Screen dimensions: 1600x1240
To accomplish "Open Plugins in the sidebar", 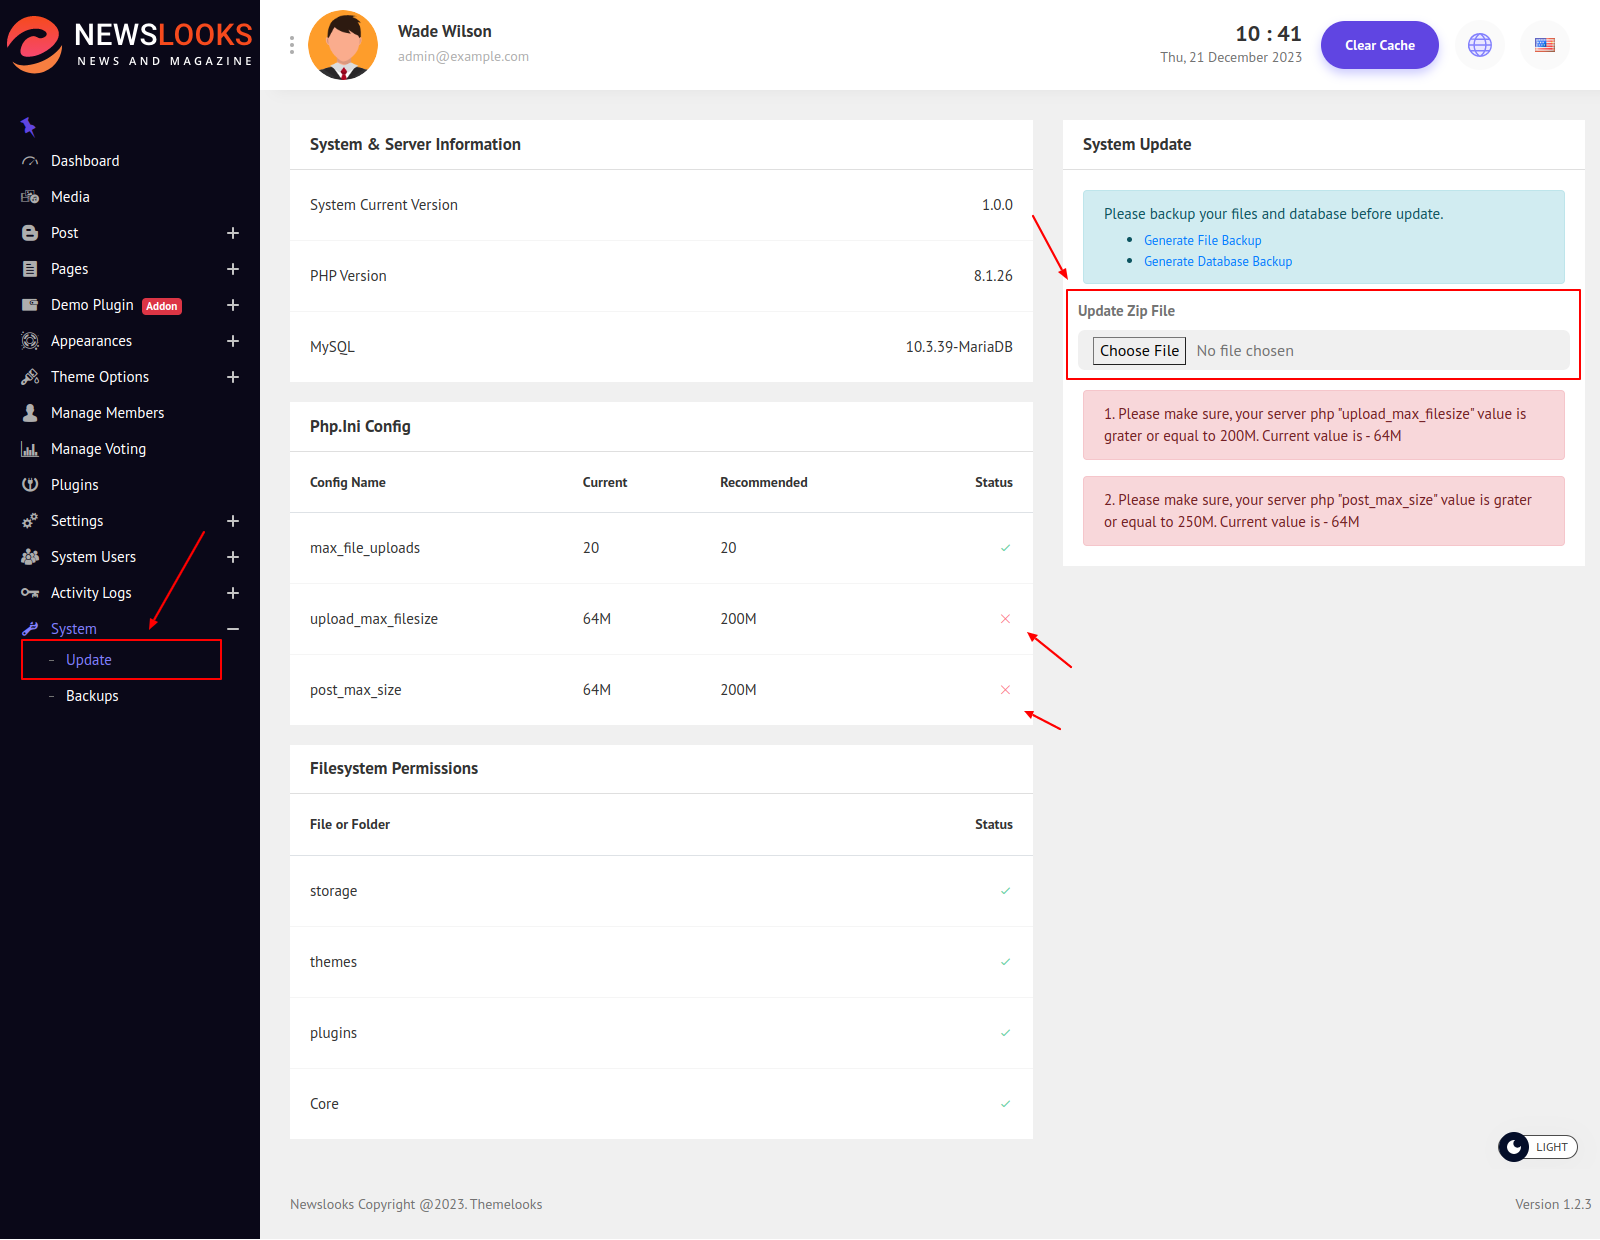I will click(x=75, y=485).
